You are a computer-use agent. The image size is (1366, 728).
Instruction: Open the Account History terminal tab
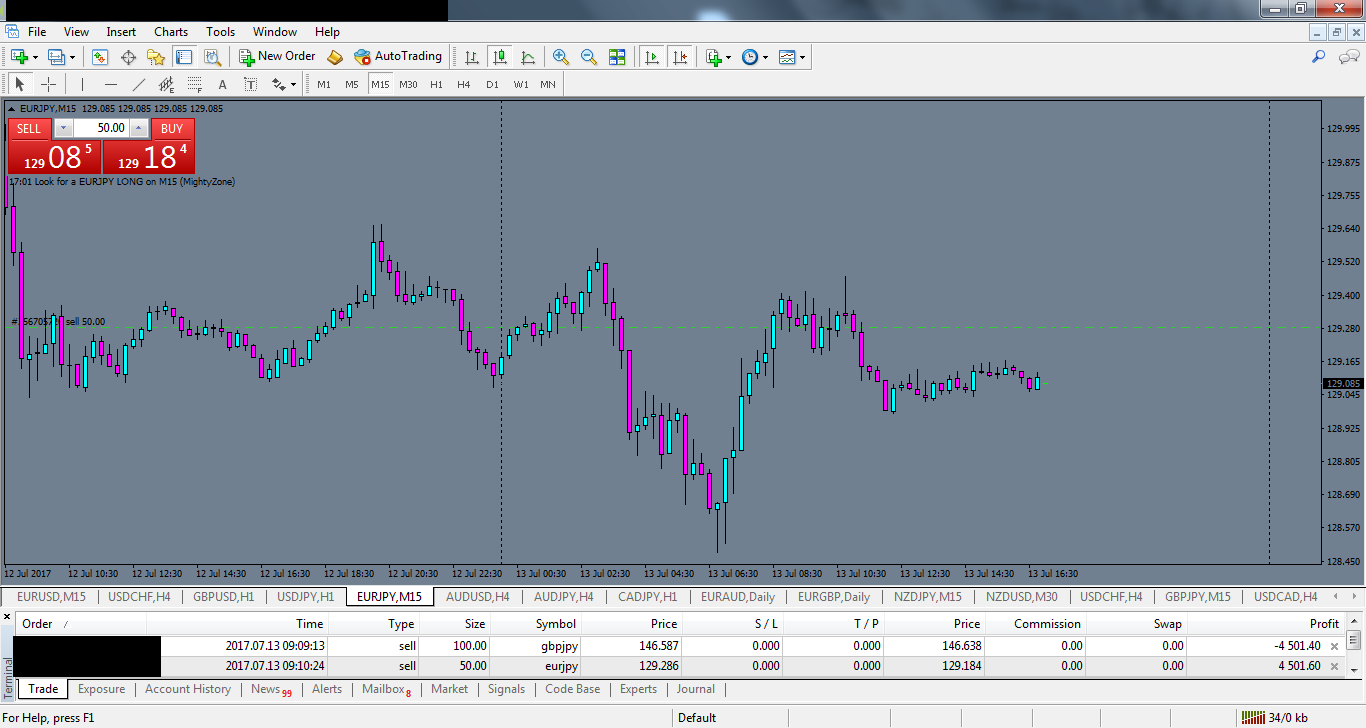pyautogui.click(x=187, y=689)
